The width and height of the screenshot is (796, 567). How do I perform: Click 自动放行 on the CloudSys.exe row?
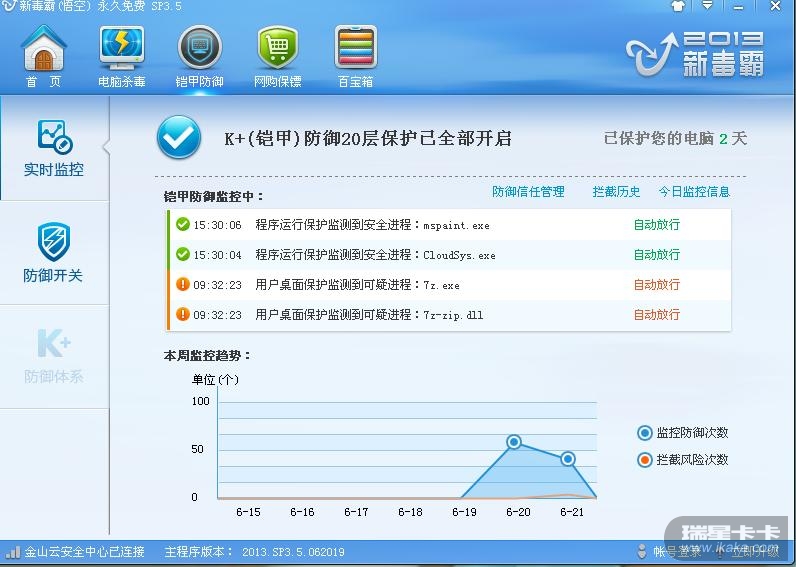pyautogui.click(x=656, y=254)
